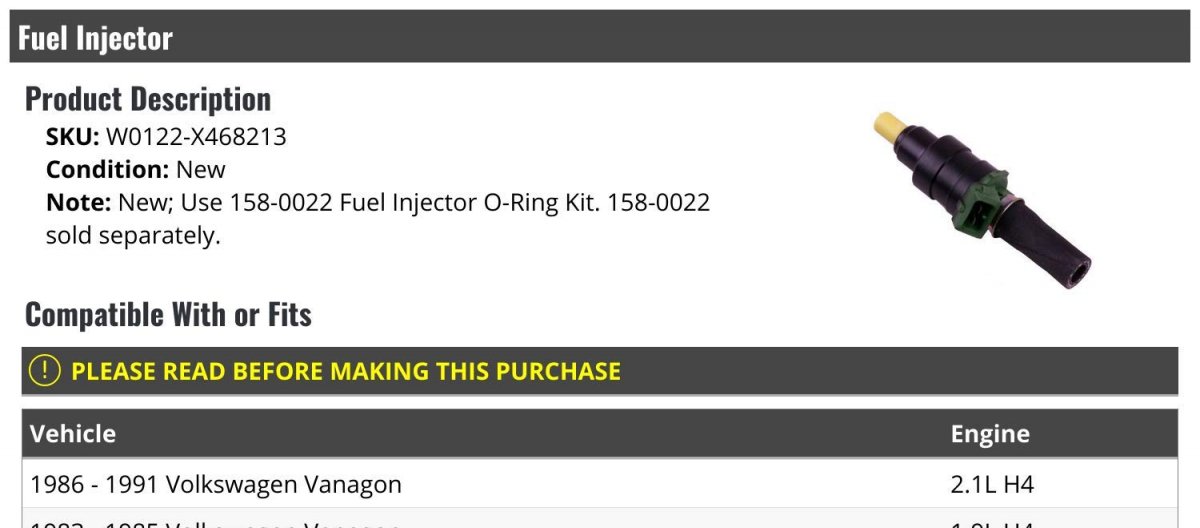
Task: Click the exclamation warning icon
Action: tap(45, 371)
